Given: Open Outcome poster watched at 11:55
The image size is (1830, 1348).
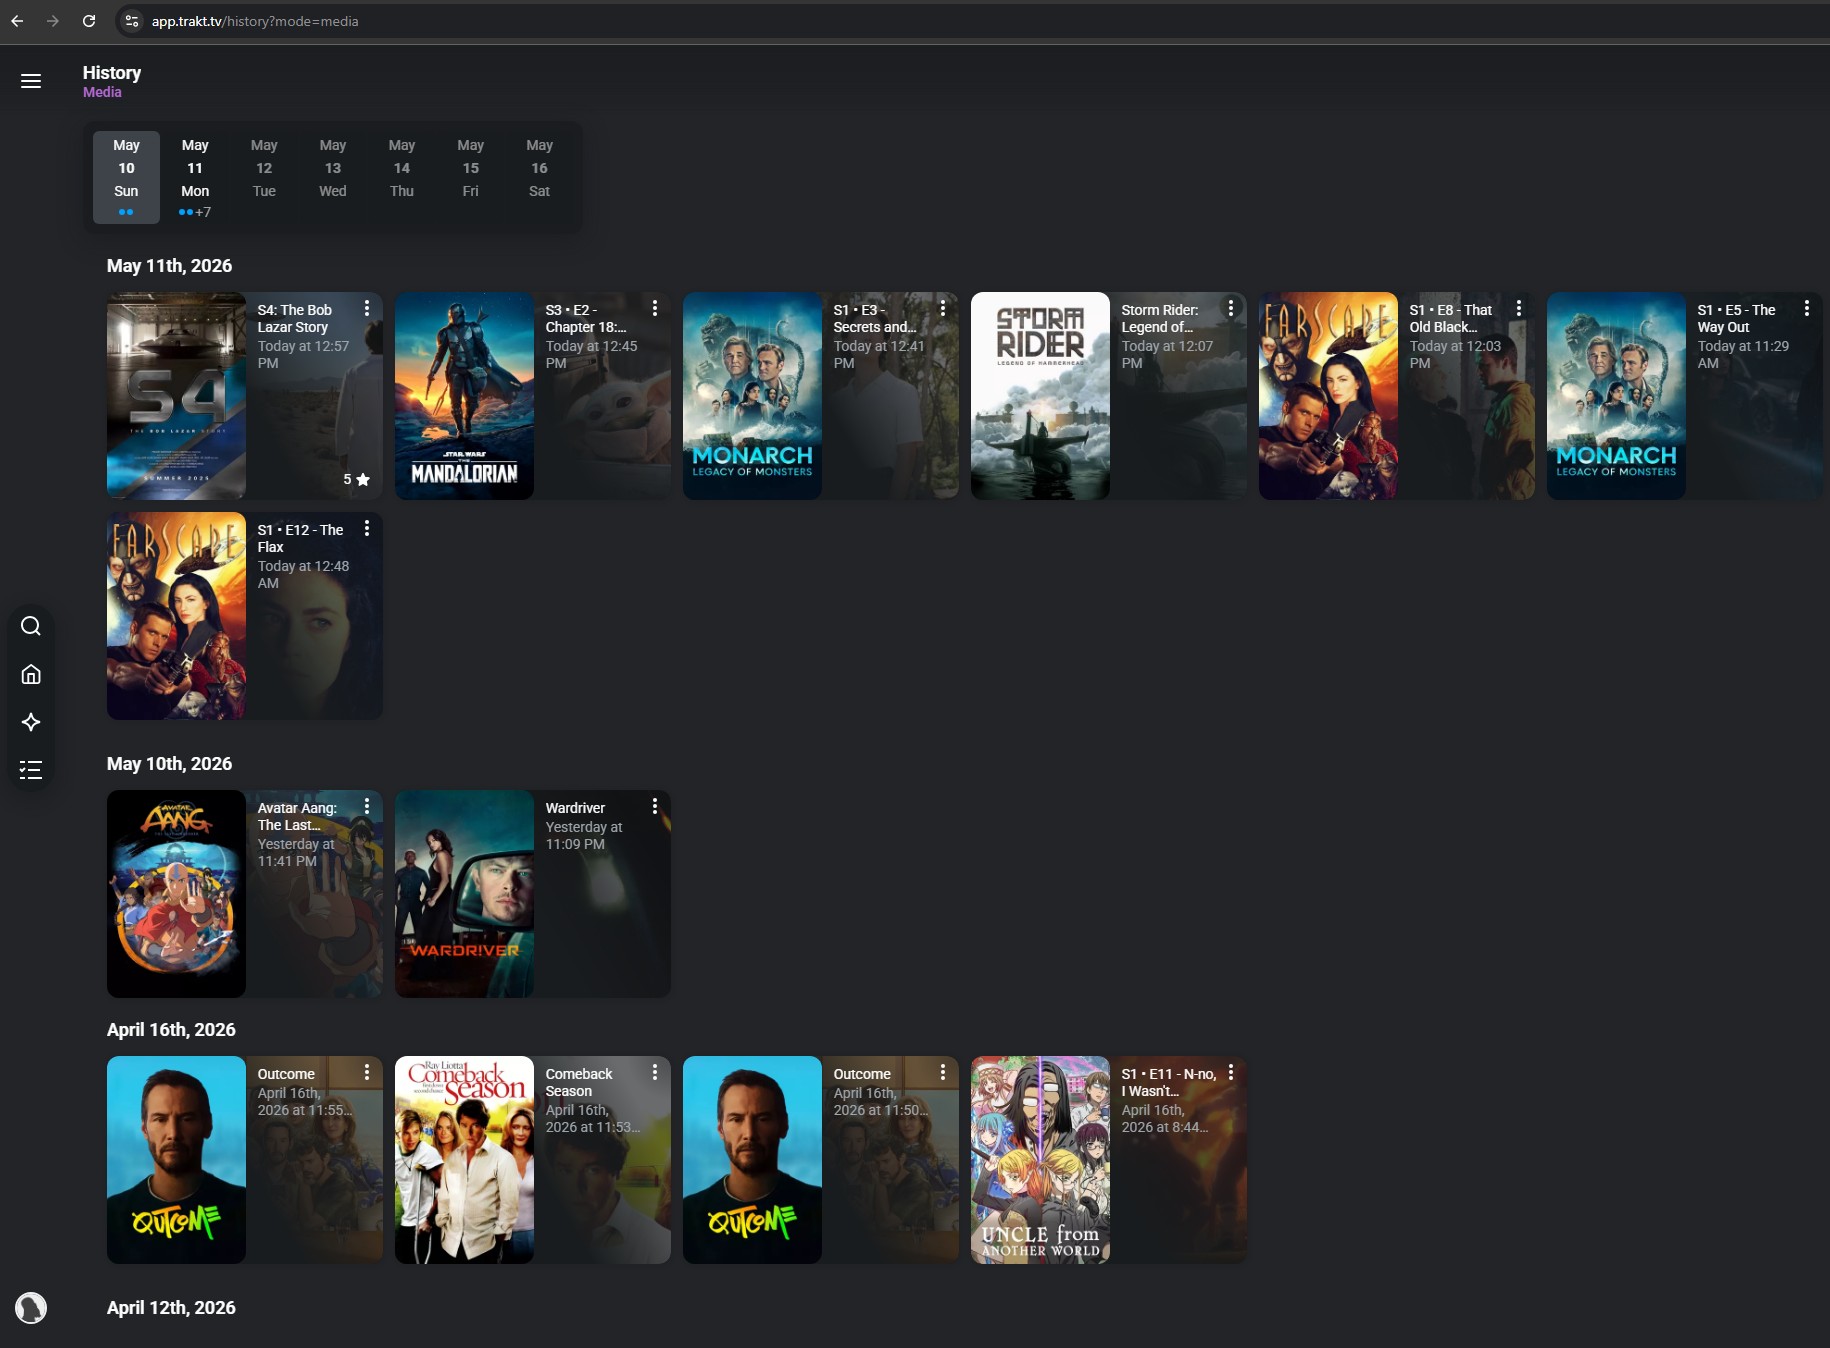Looking at the screenshot, I should point(176,1160).
